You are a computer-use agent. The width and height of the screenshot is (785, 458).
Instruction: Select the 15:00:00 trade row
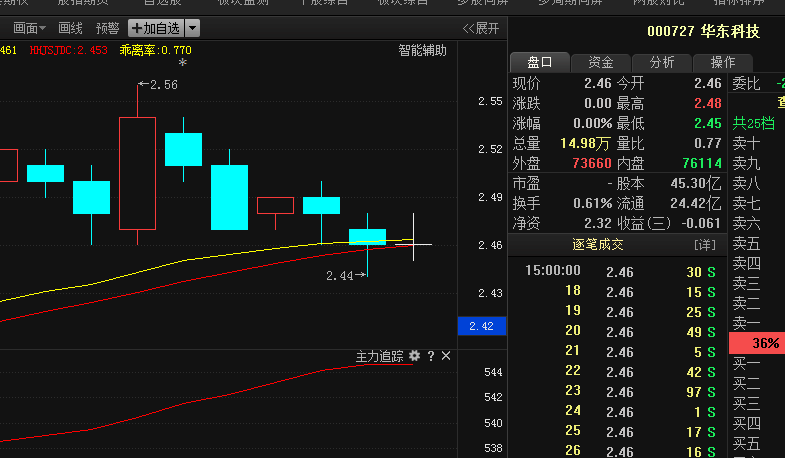pyautogui.click(x=619, y=272)
